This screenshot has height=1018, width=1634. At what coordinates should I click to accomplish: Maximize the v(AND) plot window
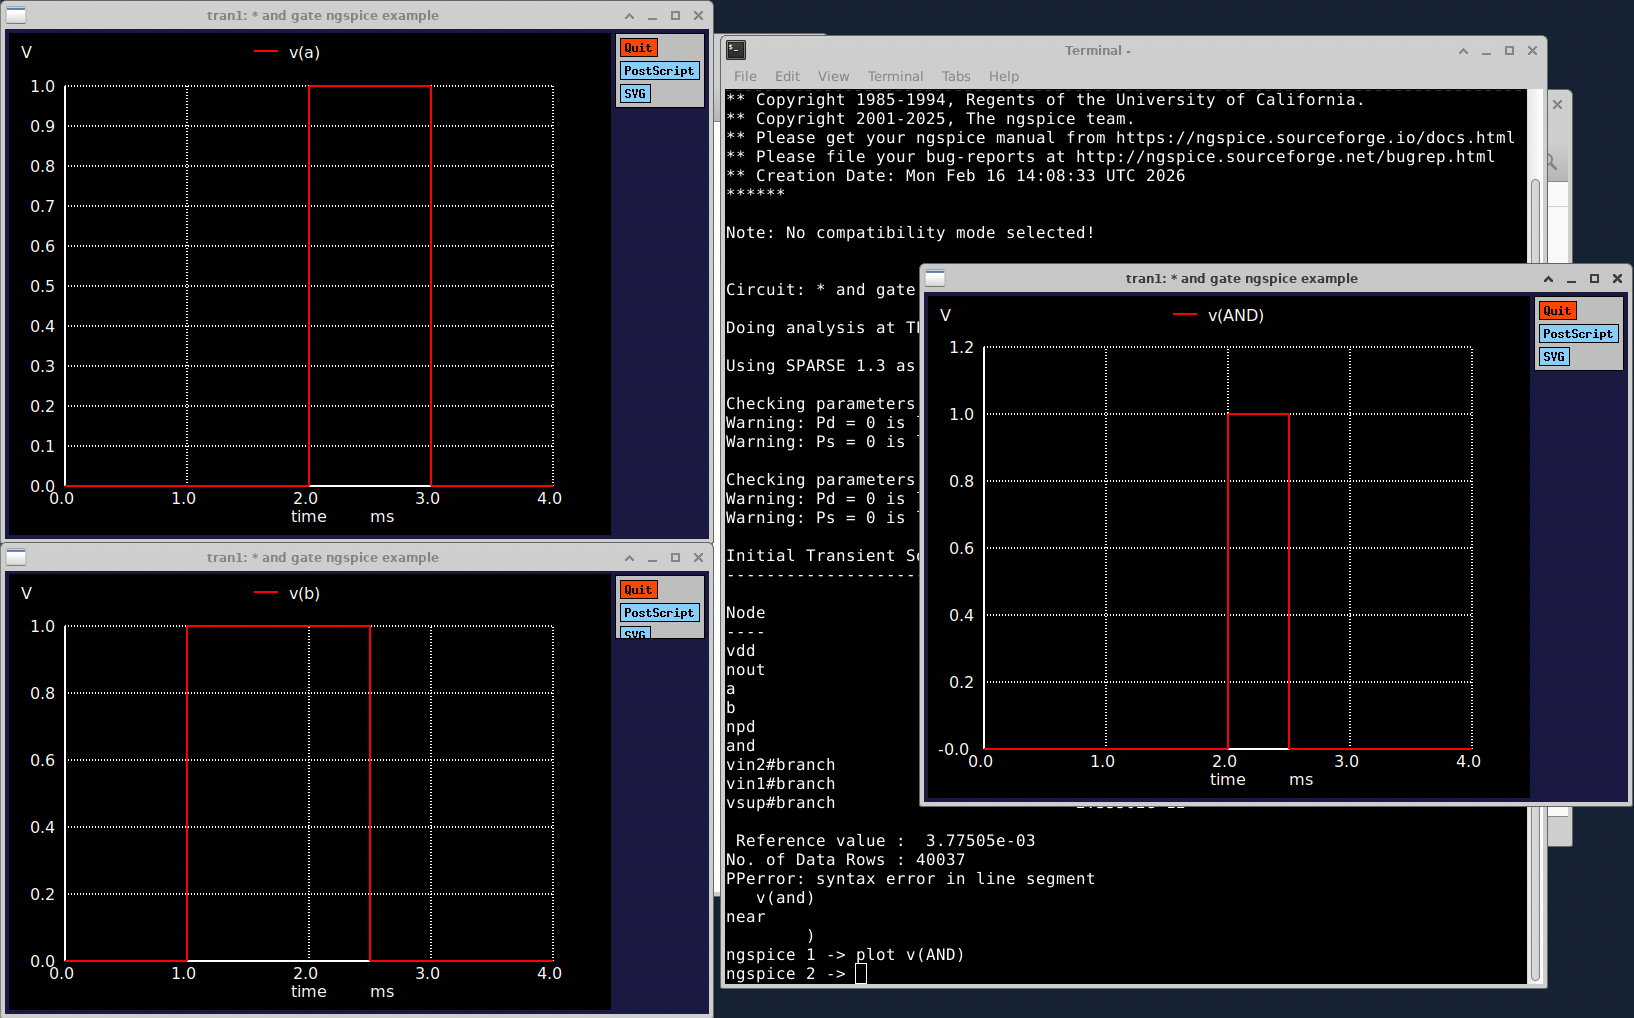coord(1594,279)
